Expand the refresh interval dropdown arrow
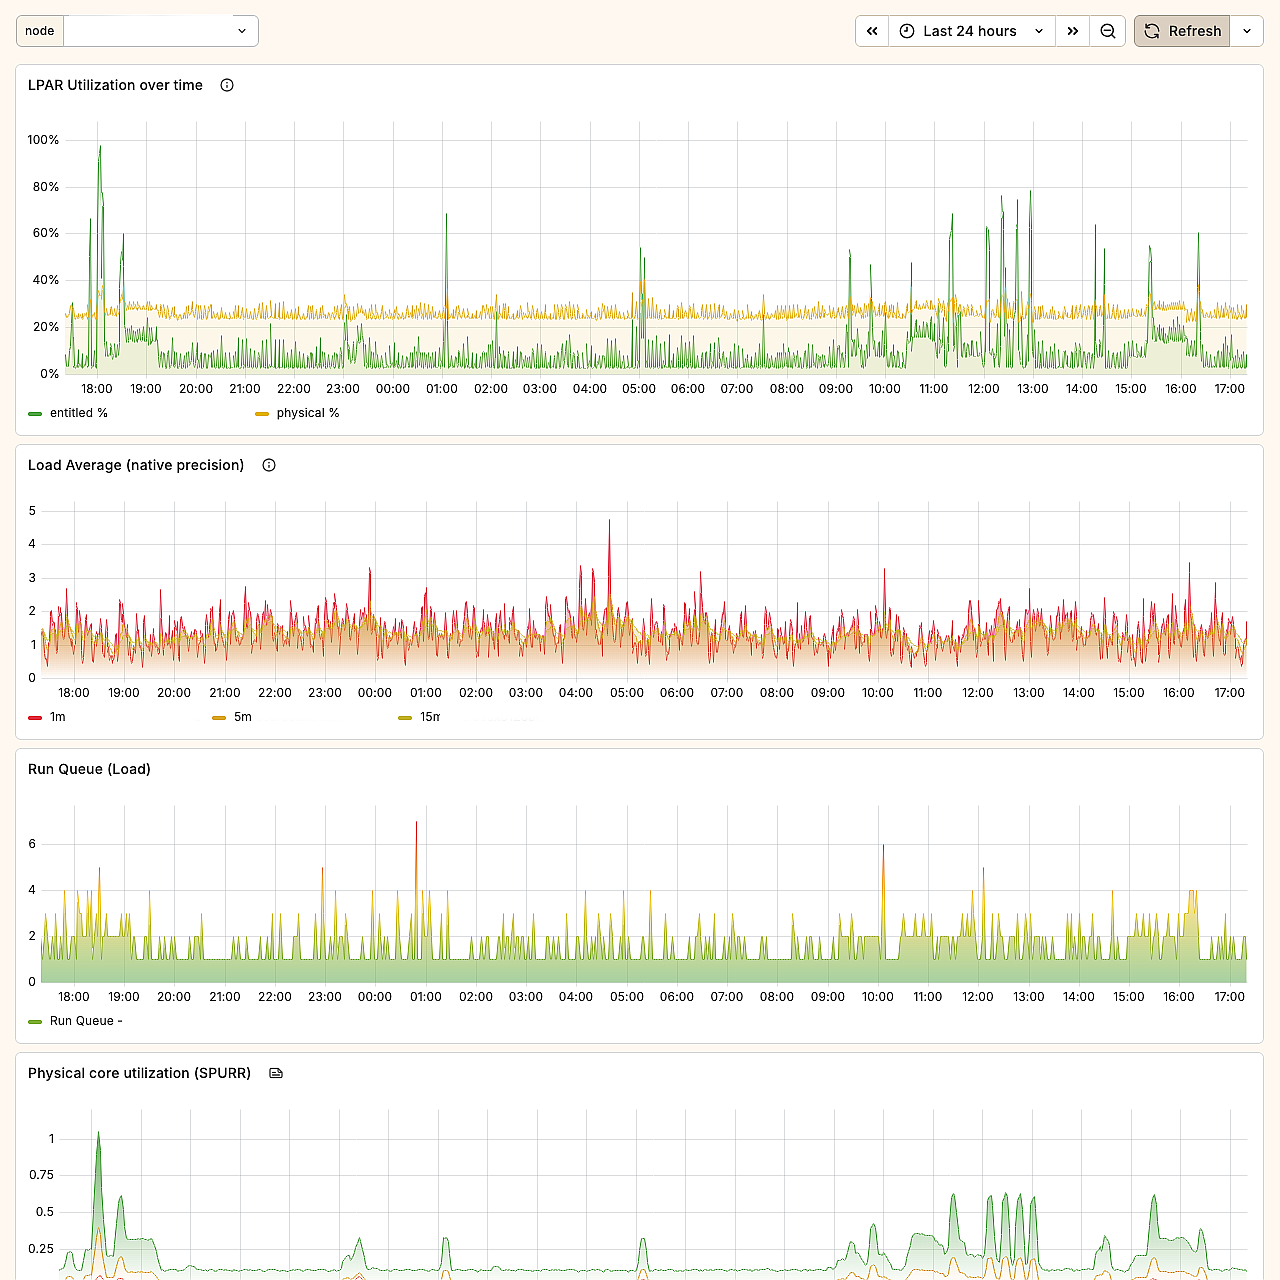1280x1280 pixels. click(x=1247, y=31)
